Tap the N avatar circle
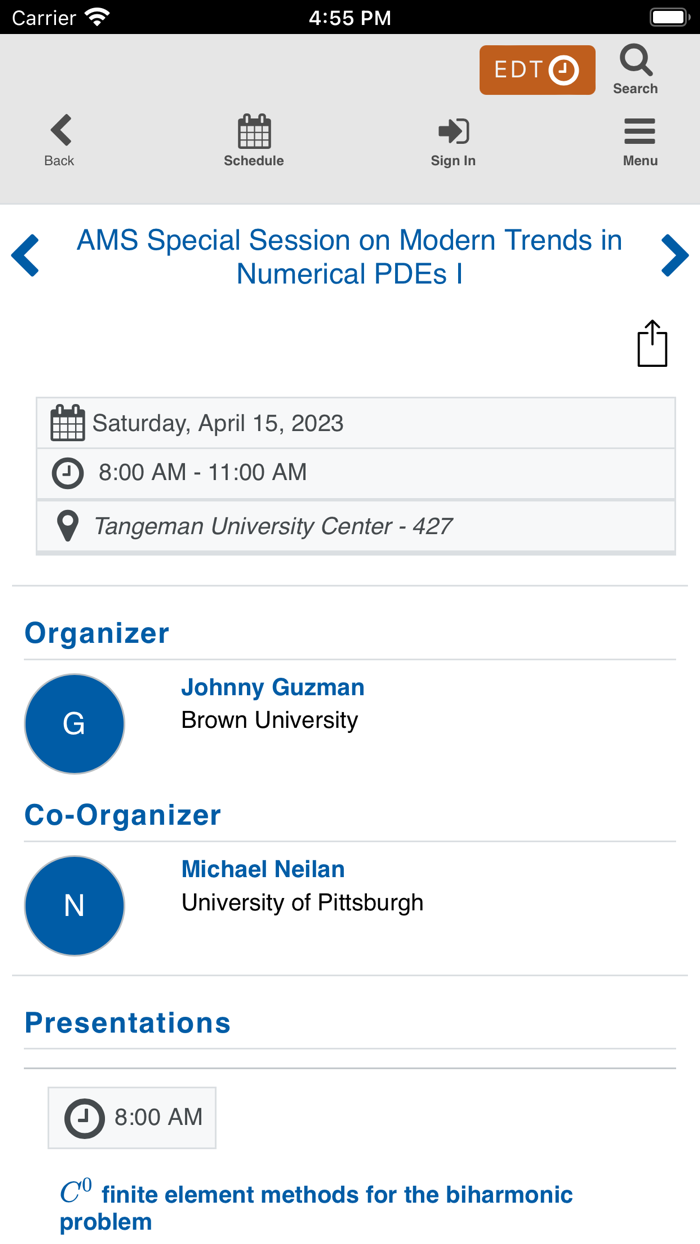The image size is (700, 1244). point(74,906)
